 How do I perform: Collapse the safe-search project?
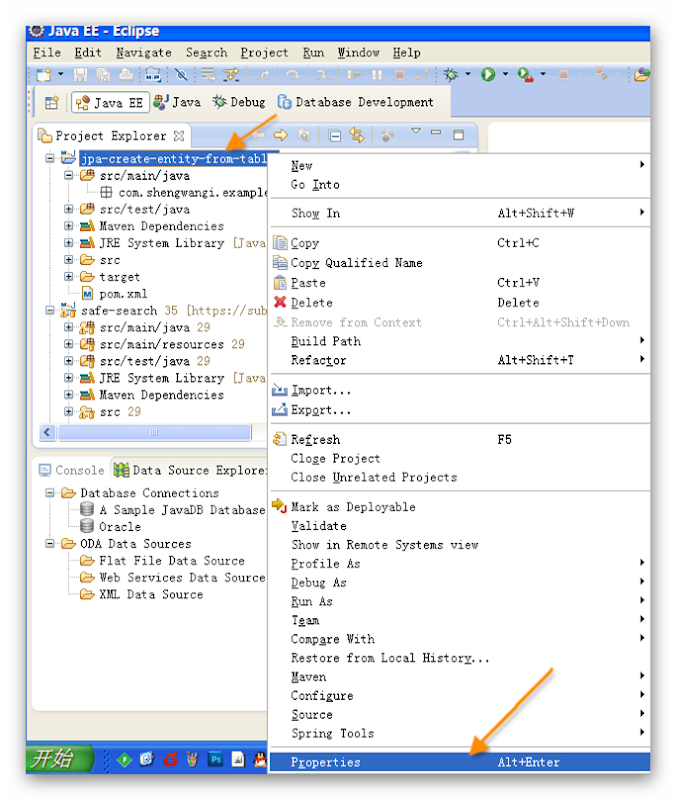point(49,310)
